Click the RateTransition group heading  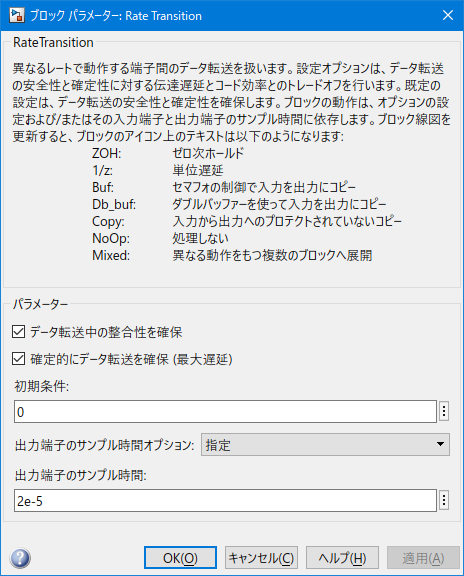point(53,42)
